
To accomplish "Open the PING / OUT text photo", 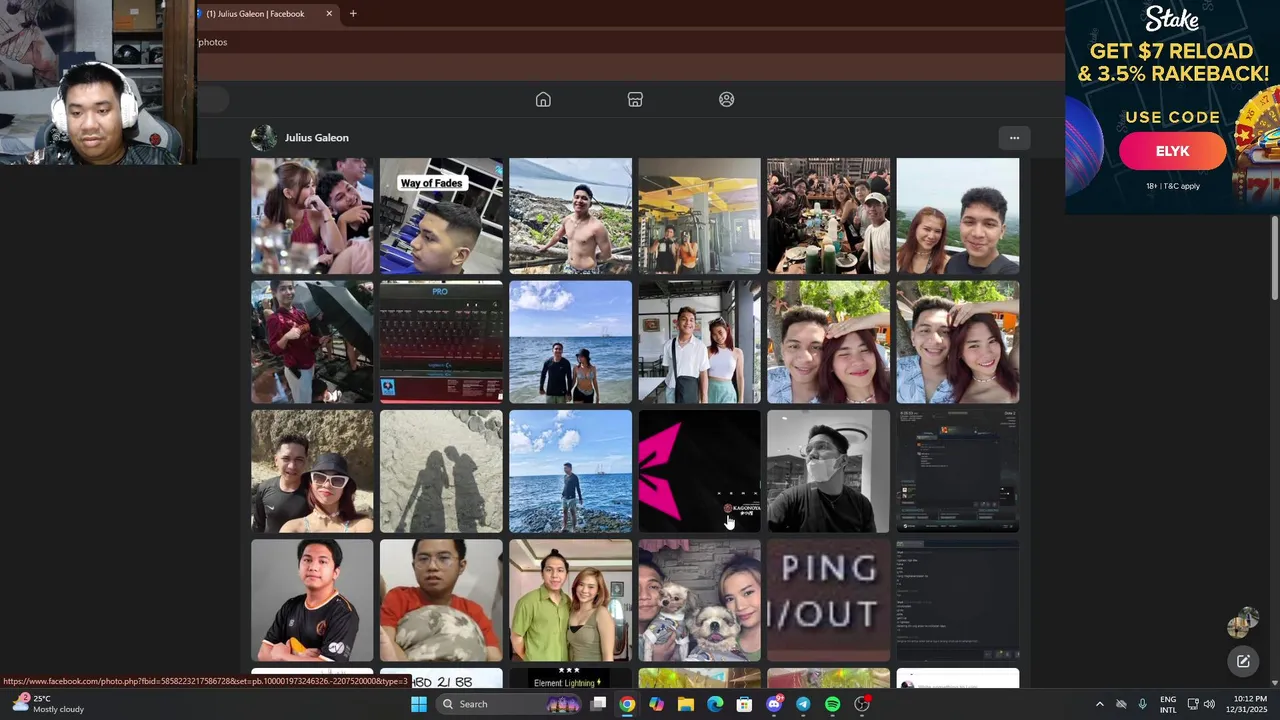I will pyautogui.click(x=828, y=600).
